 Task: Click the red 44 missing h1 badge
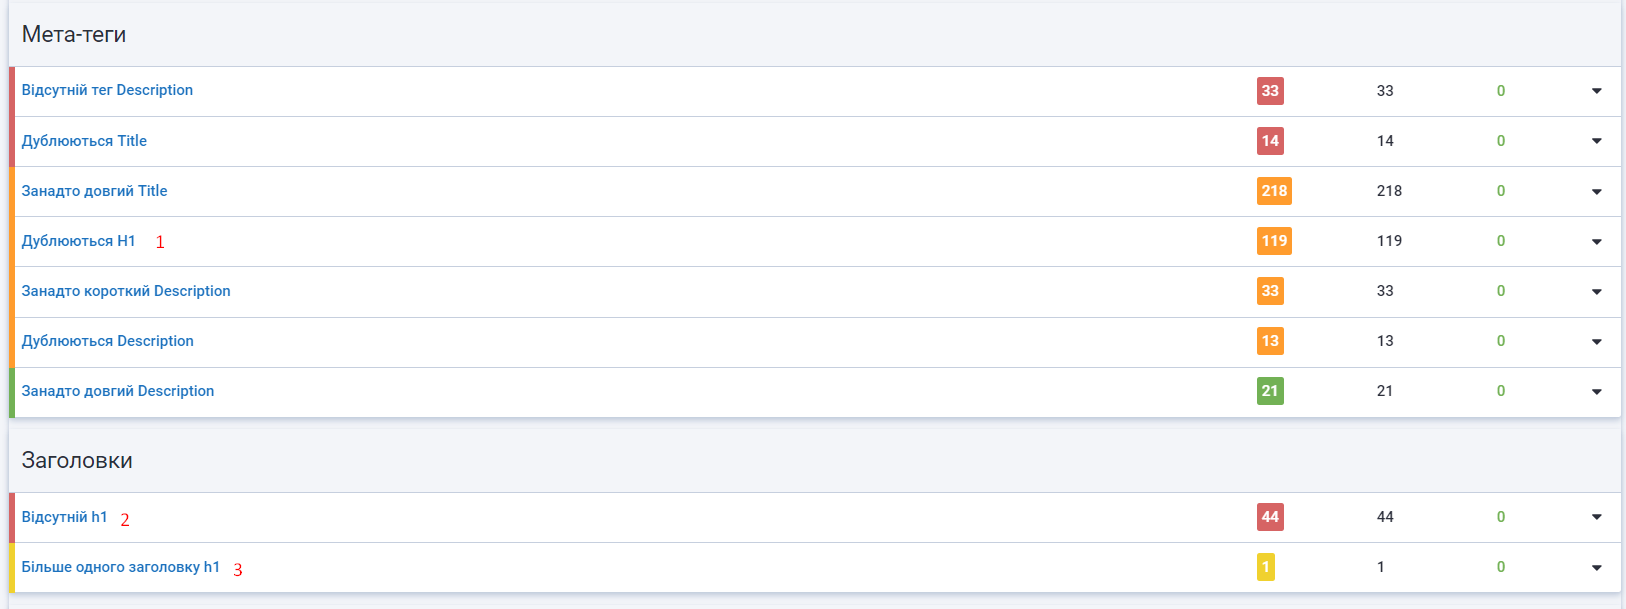tap(1270, 517)
